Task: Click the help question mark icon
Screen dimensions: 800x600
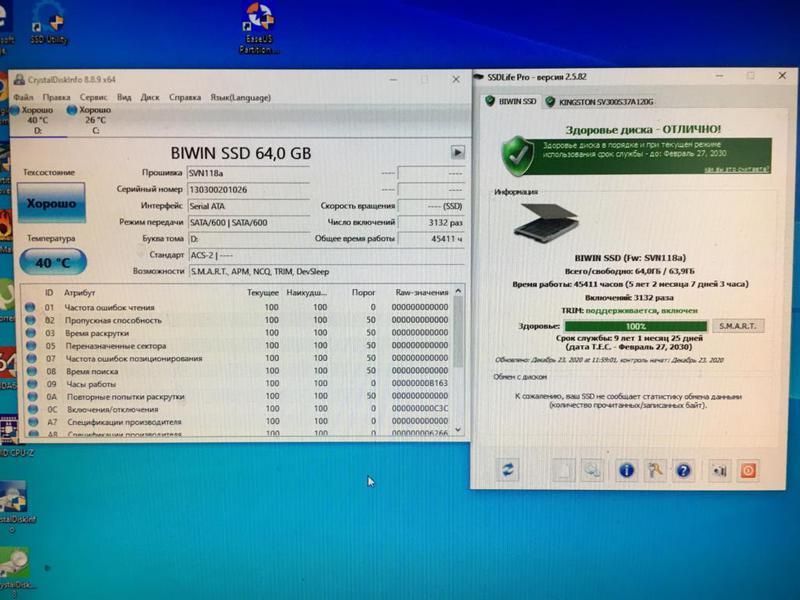Action: coord(684,469)
